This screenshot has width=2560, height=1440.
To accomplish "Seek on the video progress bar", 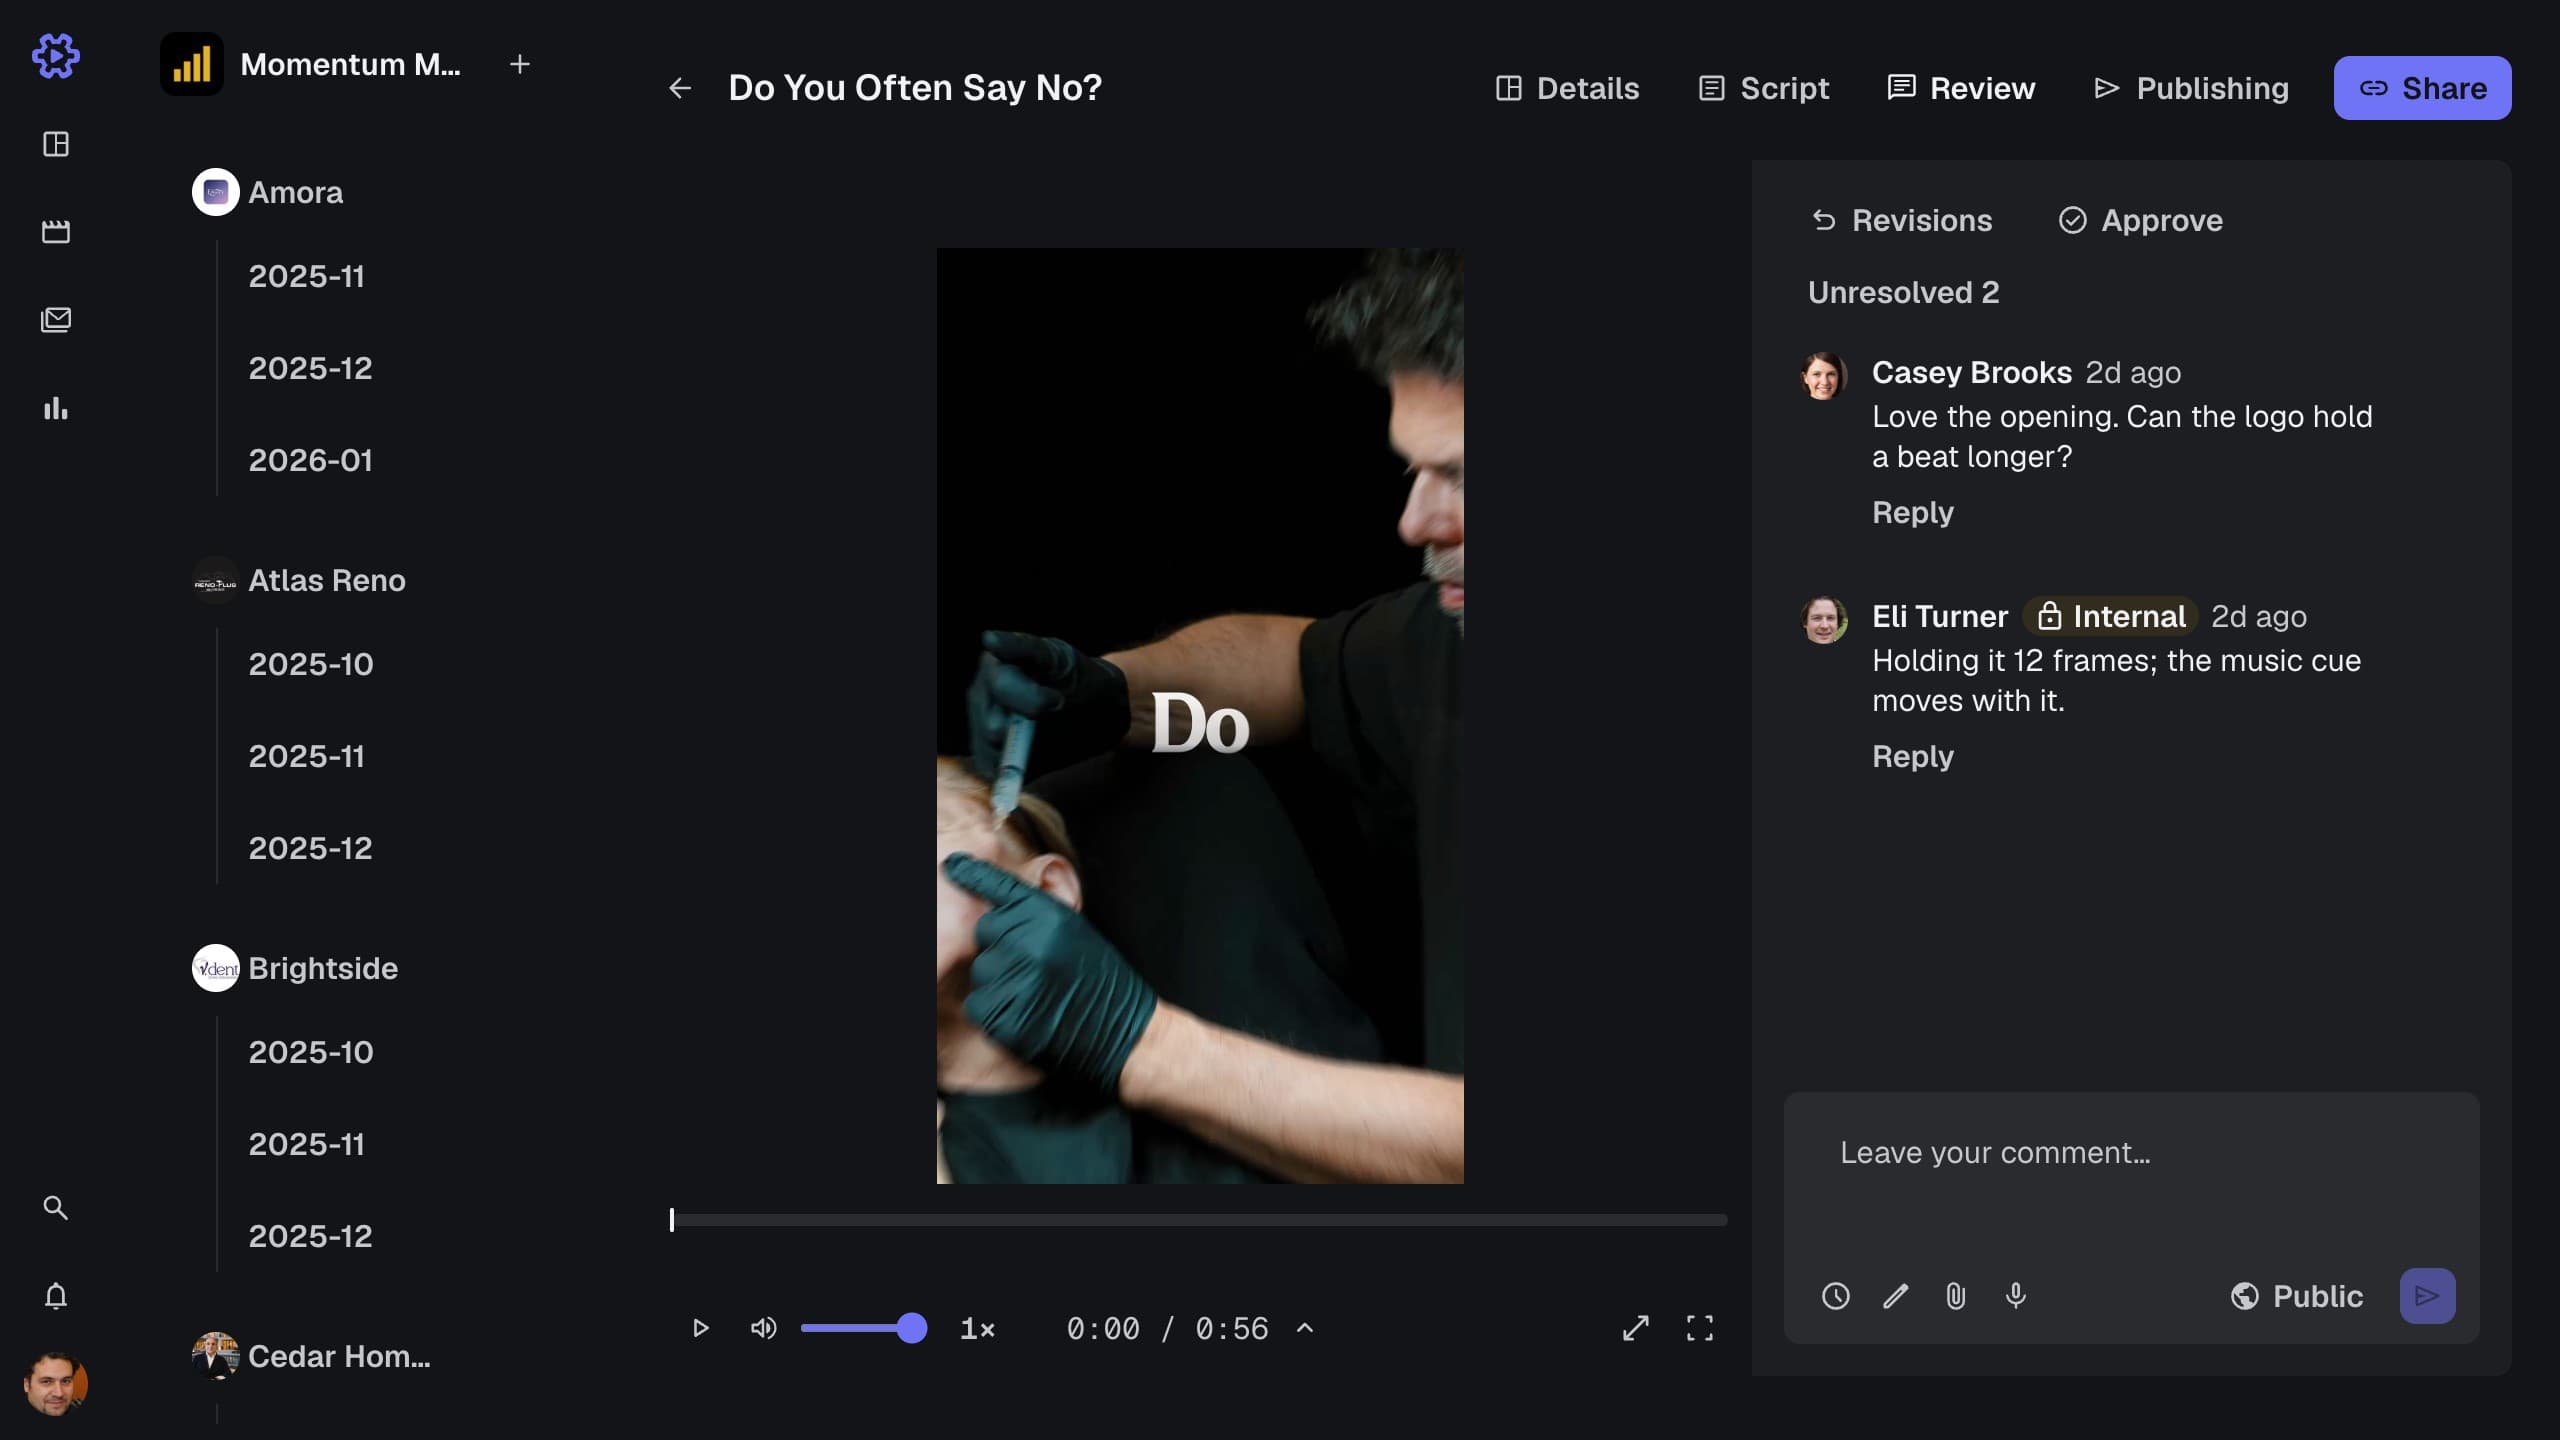I will (x=1199, y=1220).
